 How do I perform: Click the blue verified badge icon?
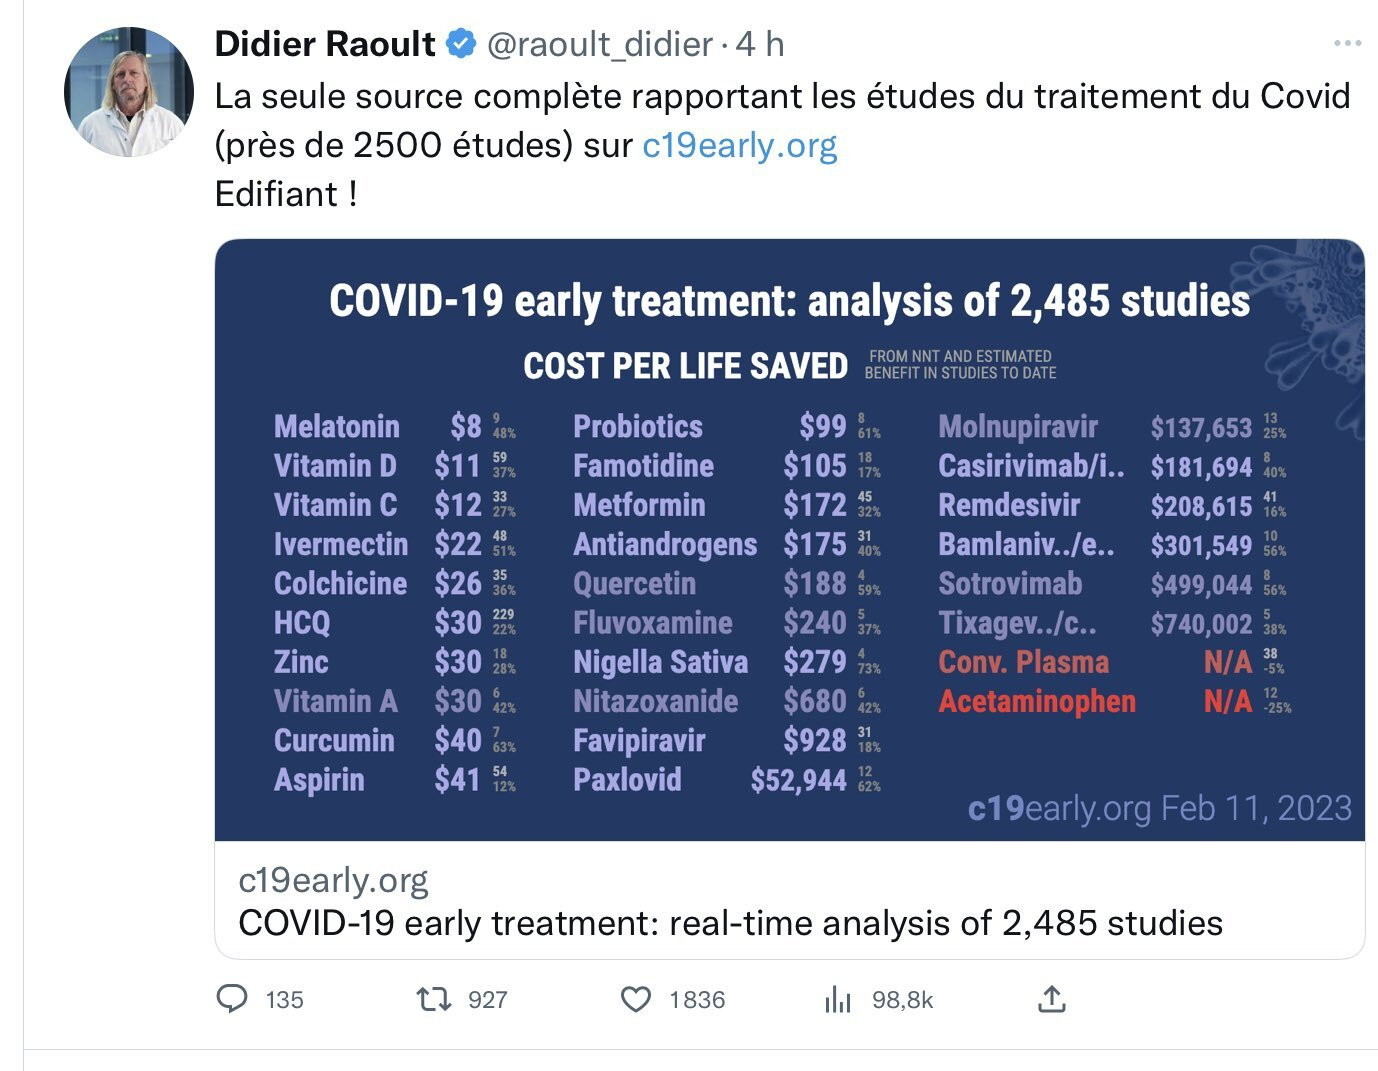pyautogui.click(x=461, y=44)
